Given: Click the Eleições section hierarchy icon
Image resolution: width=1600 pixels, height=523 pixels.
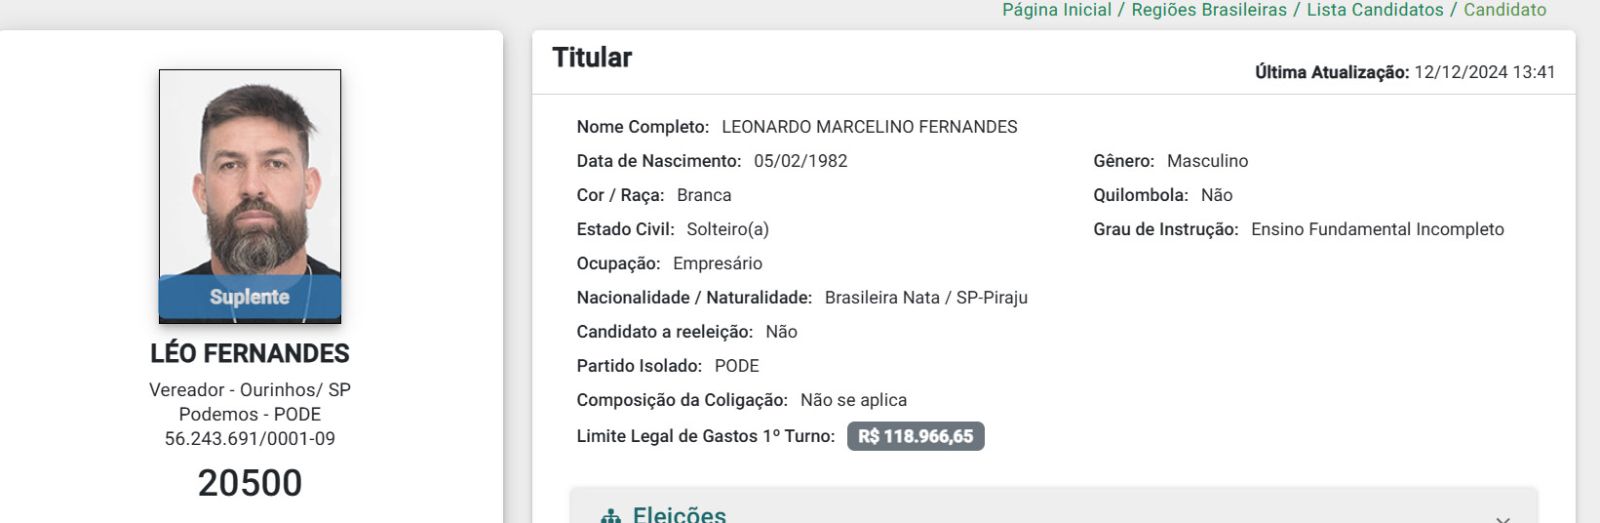Looking at the screenshot, I should 610,516.
